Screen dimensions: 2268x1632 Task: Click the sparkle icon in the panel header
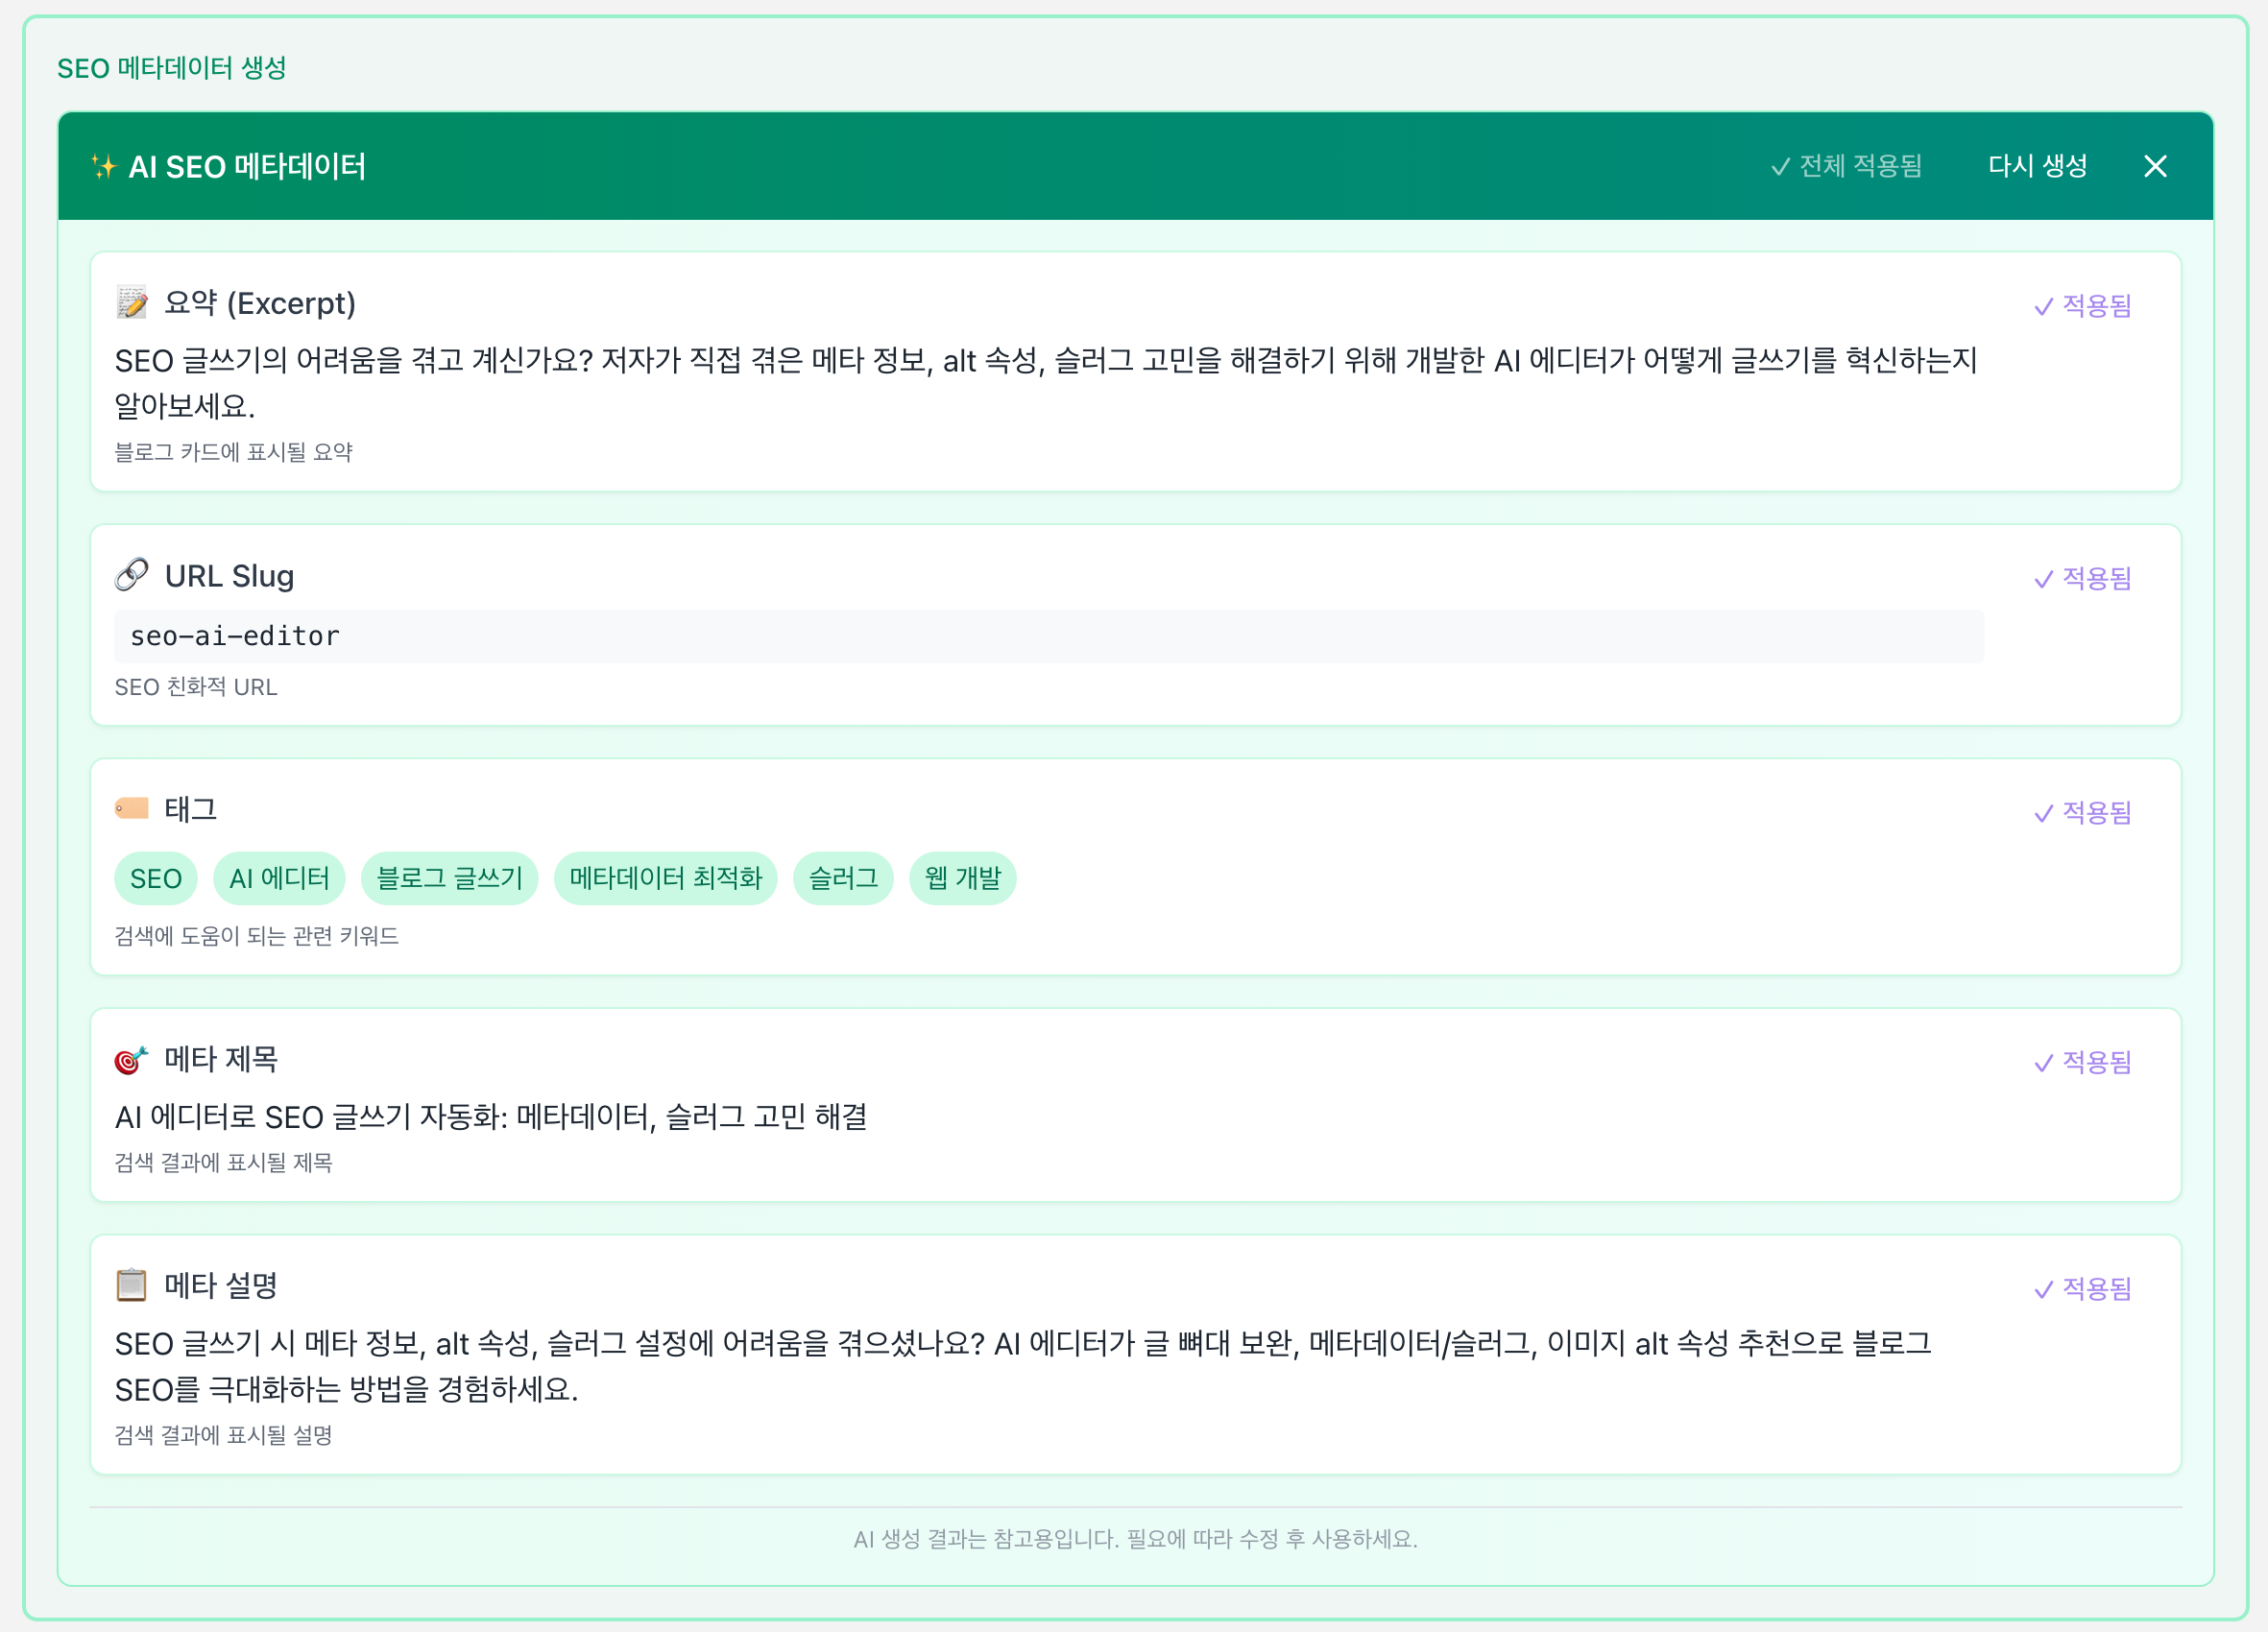coord(104,166)
